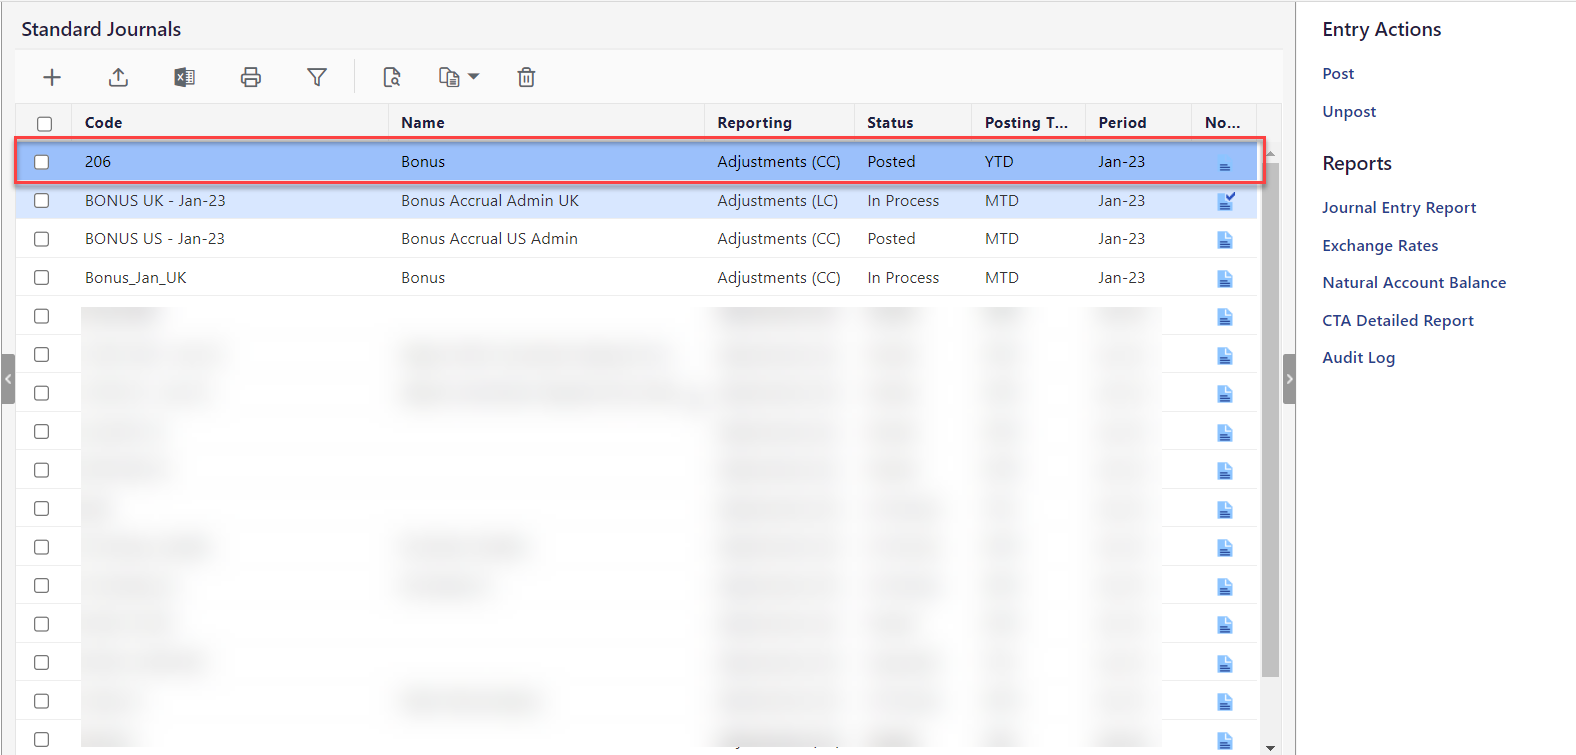Screen dimensions: 1576x755
Task: Open the Audit Log report
Action: pyautogui.click(x=1358, y=357)
